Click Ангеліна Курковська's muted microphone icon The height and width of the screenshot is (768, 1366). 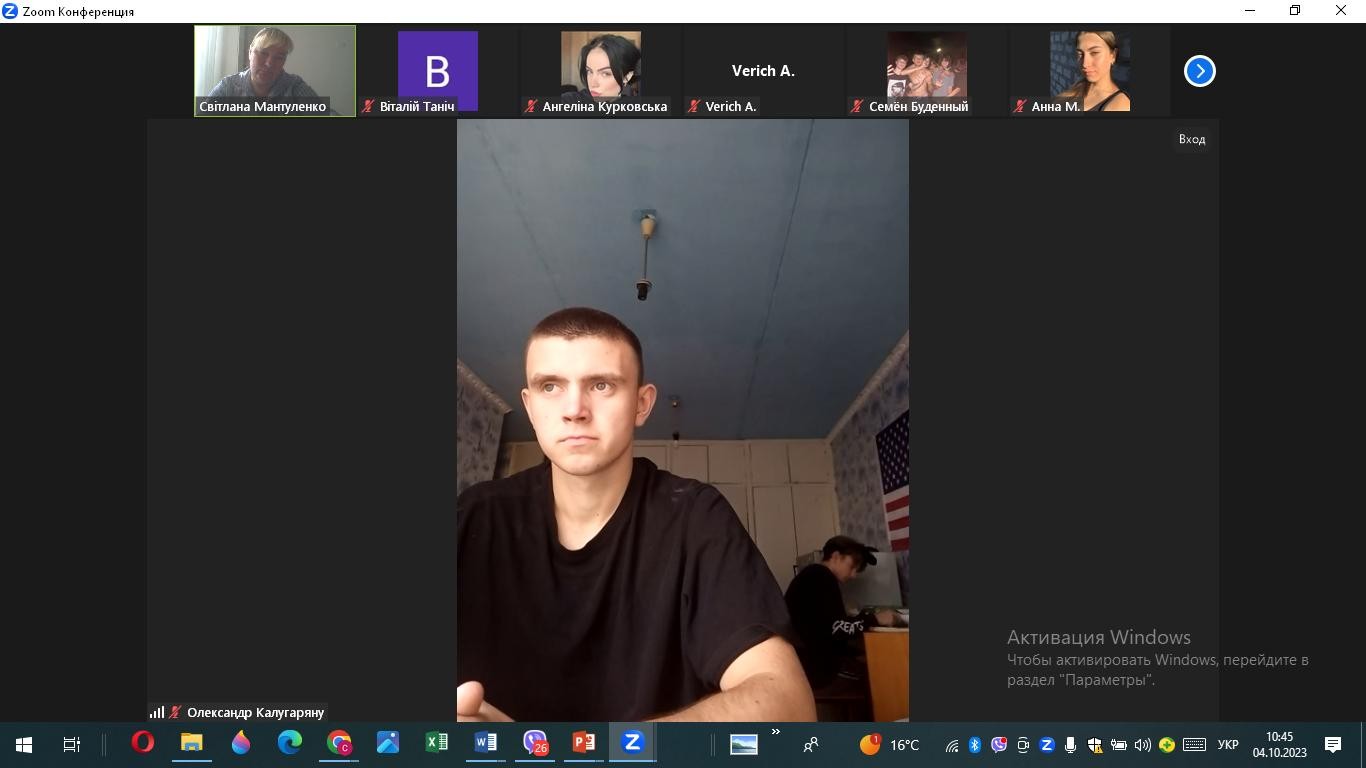point(531,106)
